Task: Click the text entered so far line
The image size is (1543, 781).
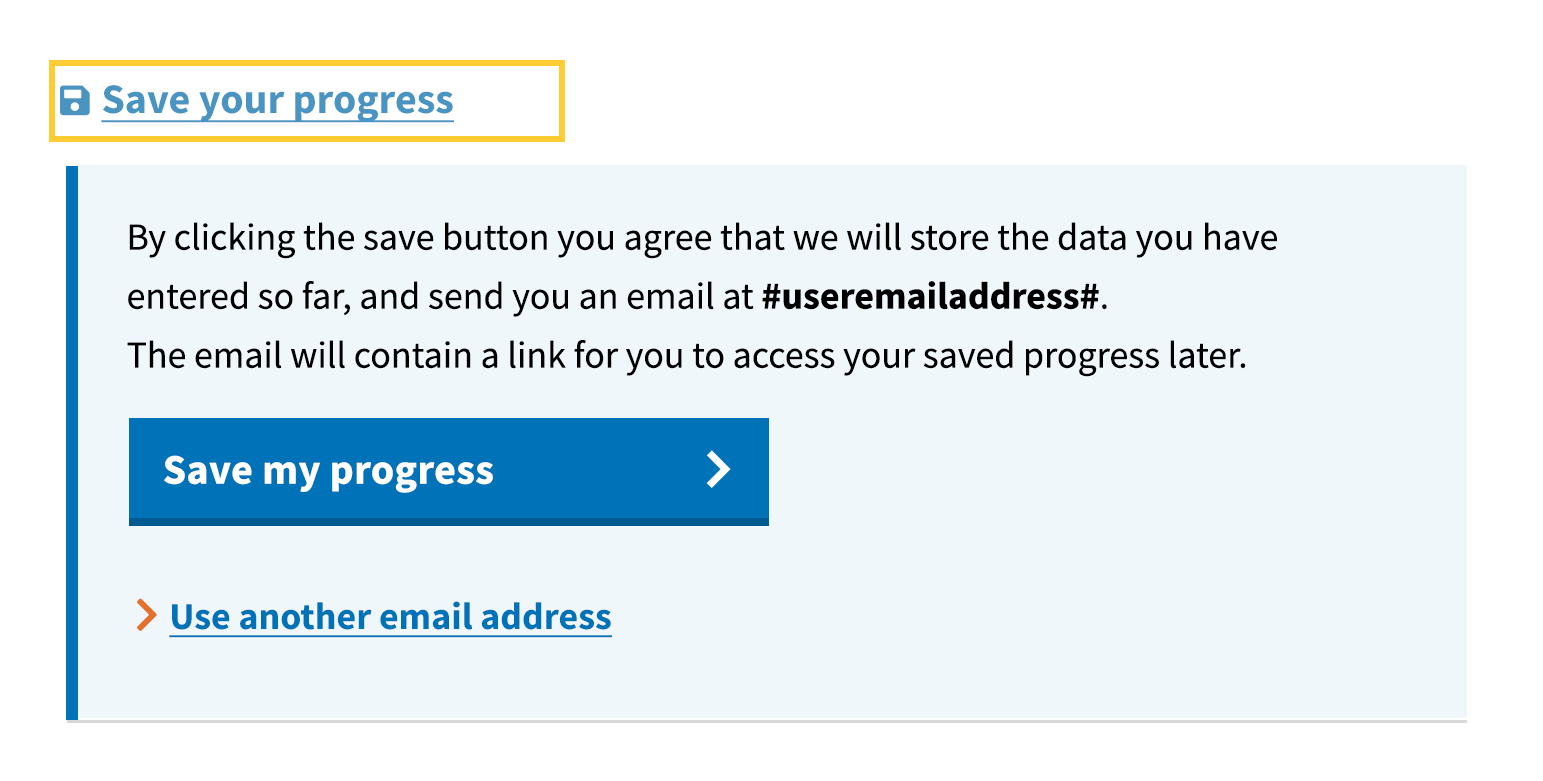Action: tap(240, 298)
